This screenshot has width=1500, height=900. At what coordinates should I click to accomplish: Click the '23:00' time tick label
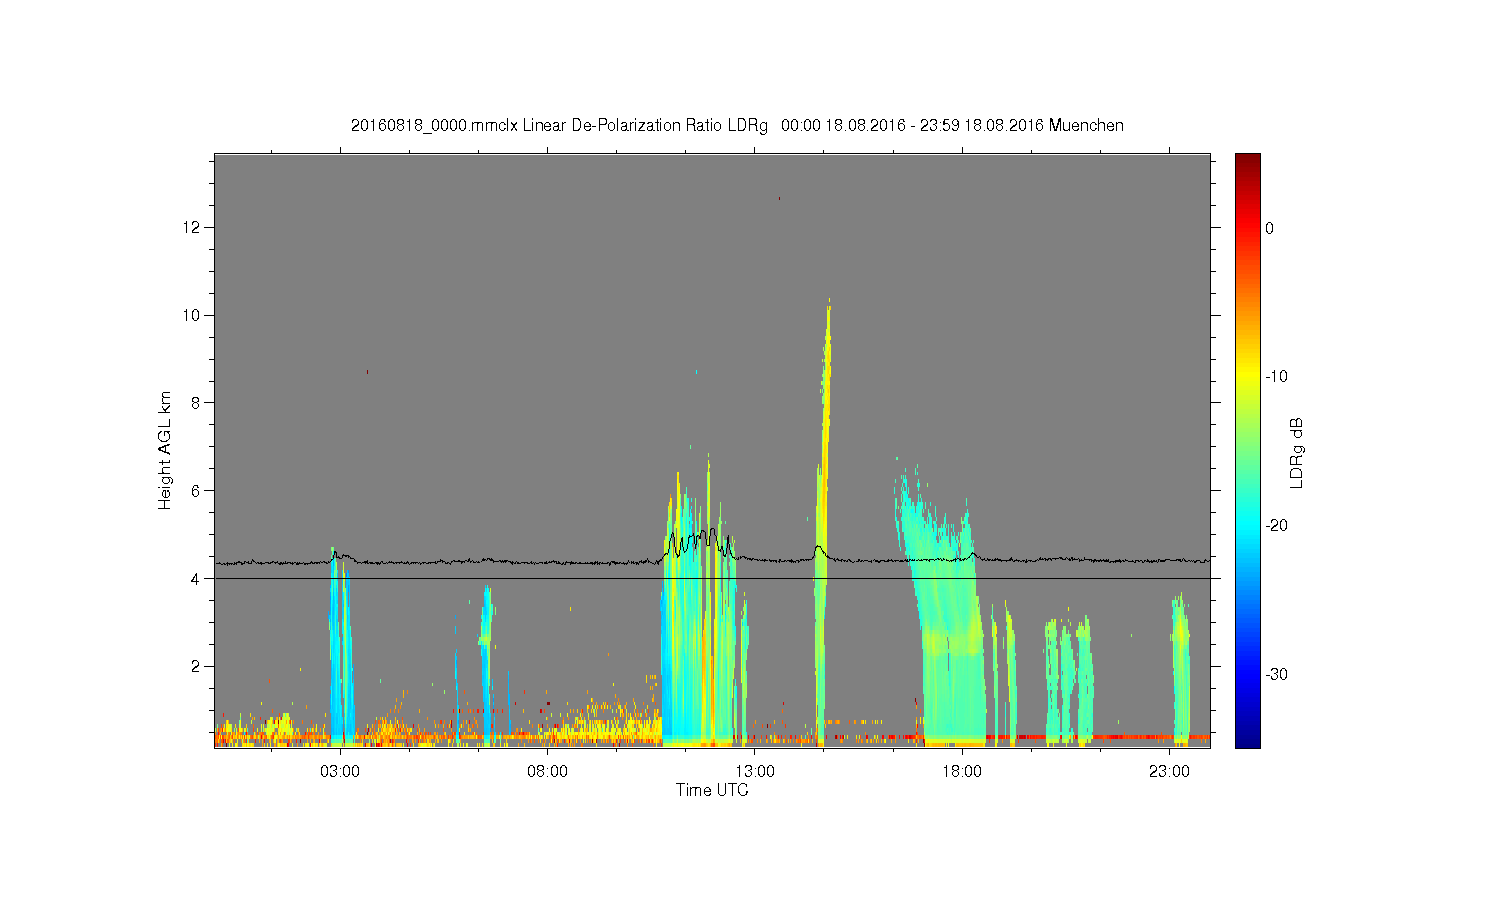[1169, 772]
